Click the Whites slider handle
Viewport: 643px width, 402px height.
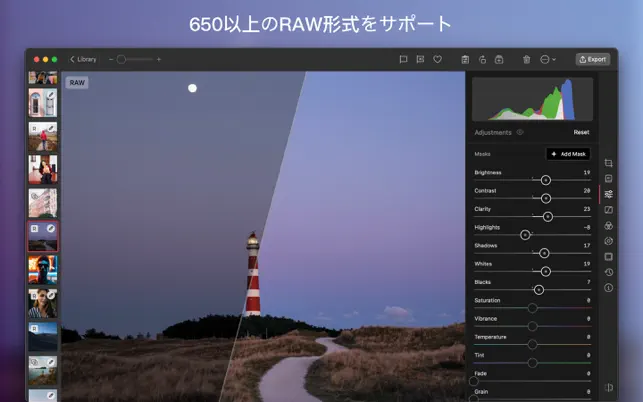click(x=545, y=272)
